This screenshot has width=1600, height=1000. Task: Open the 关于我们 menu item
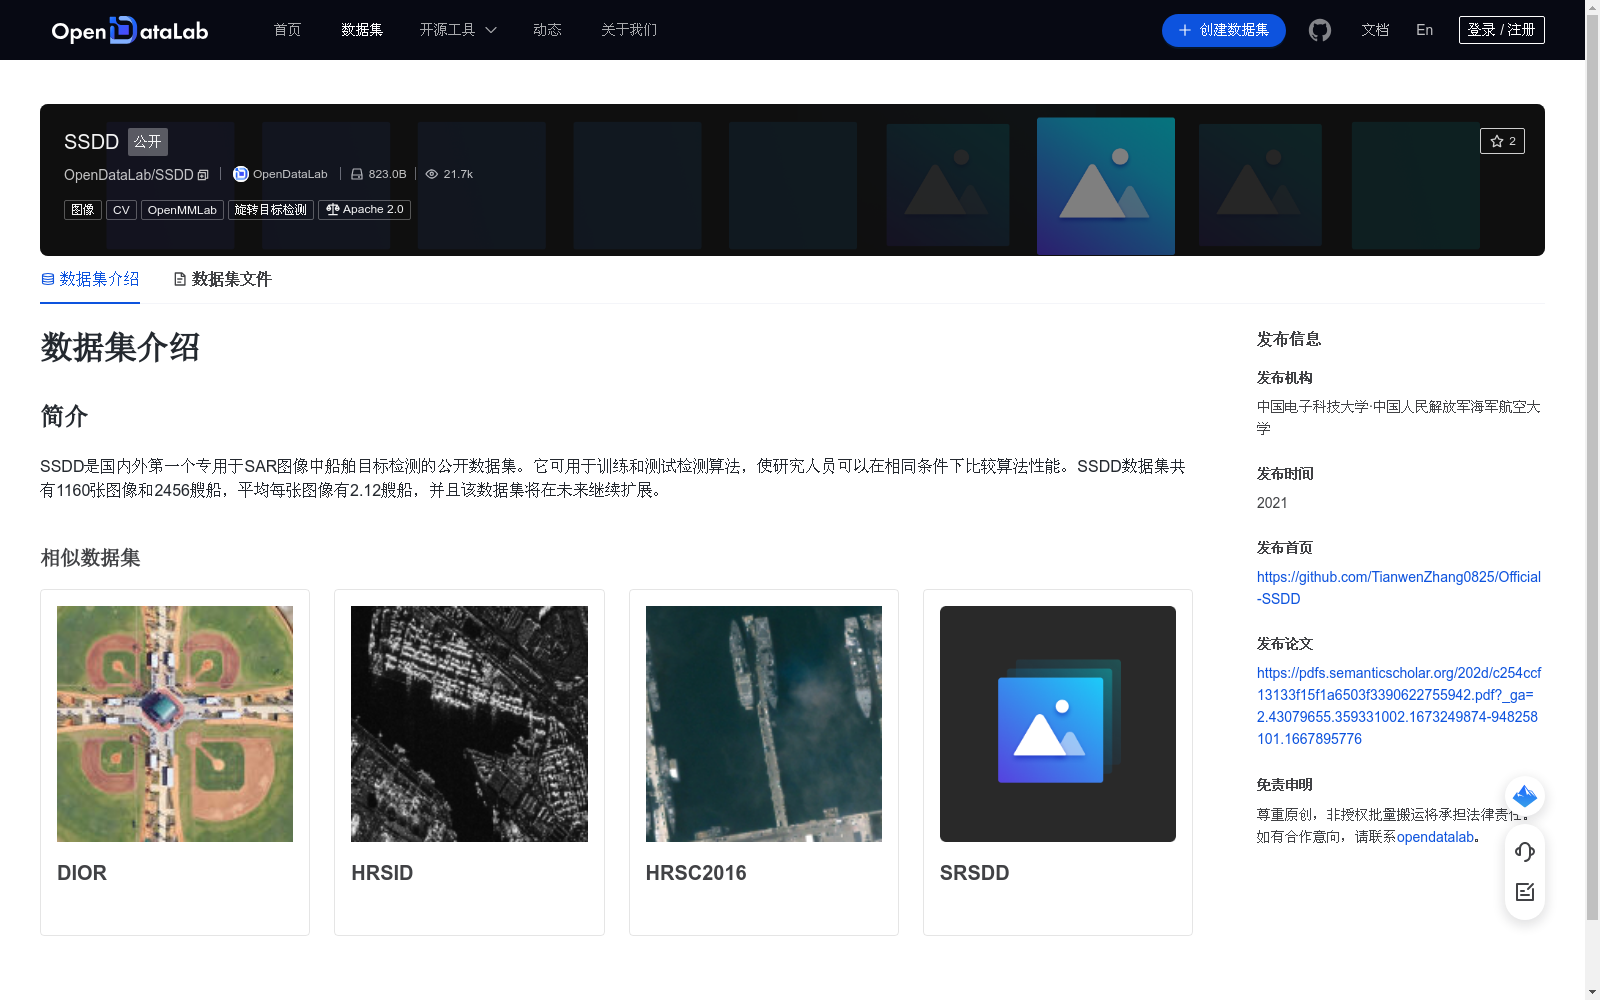[x=628, y=30]
